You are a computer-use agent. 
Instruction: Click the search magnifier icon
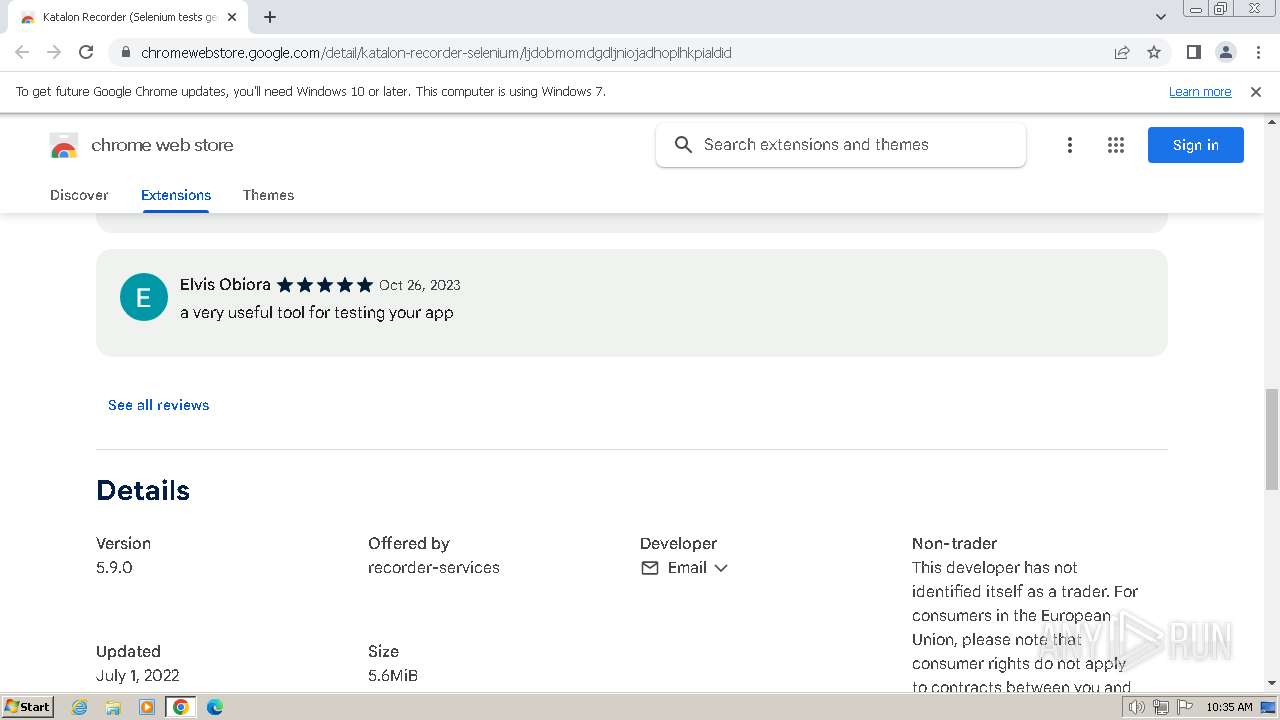pos(683,145)
